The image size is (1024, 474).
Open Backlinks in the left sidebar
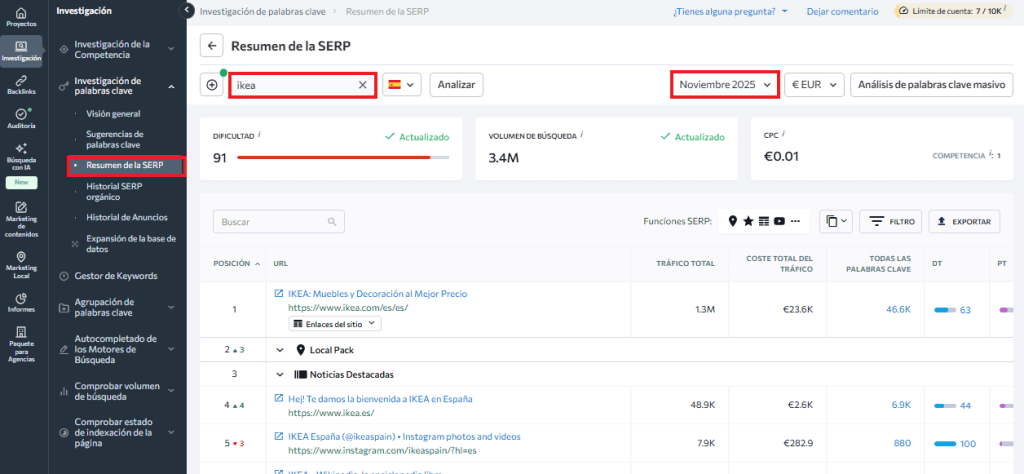pyautogui.click(x=21, y=84)
